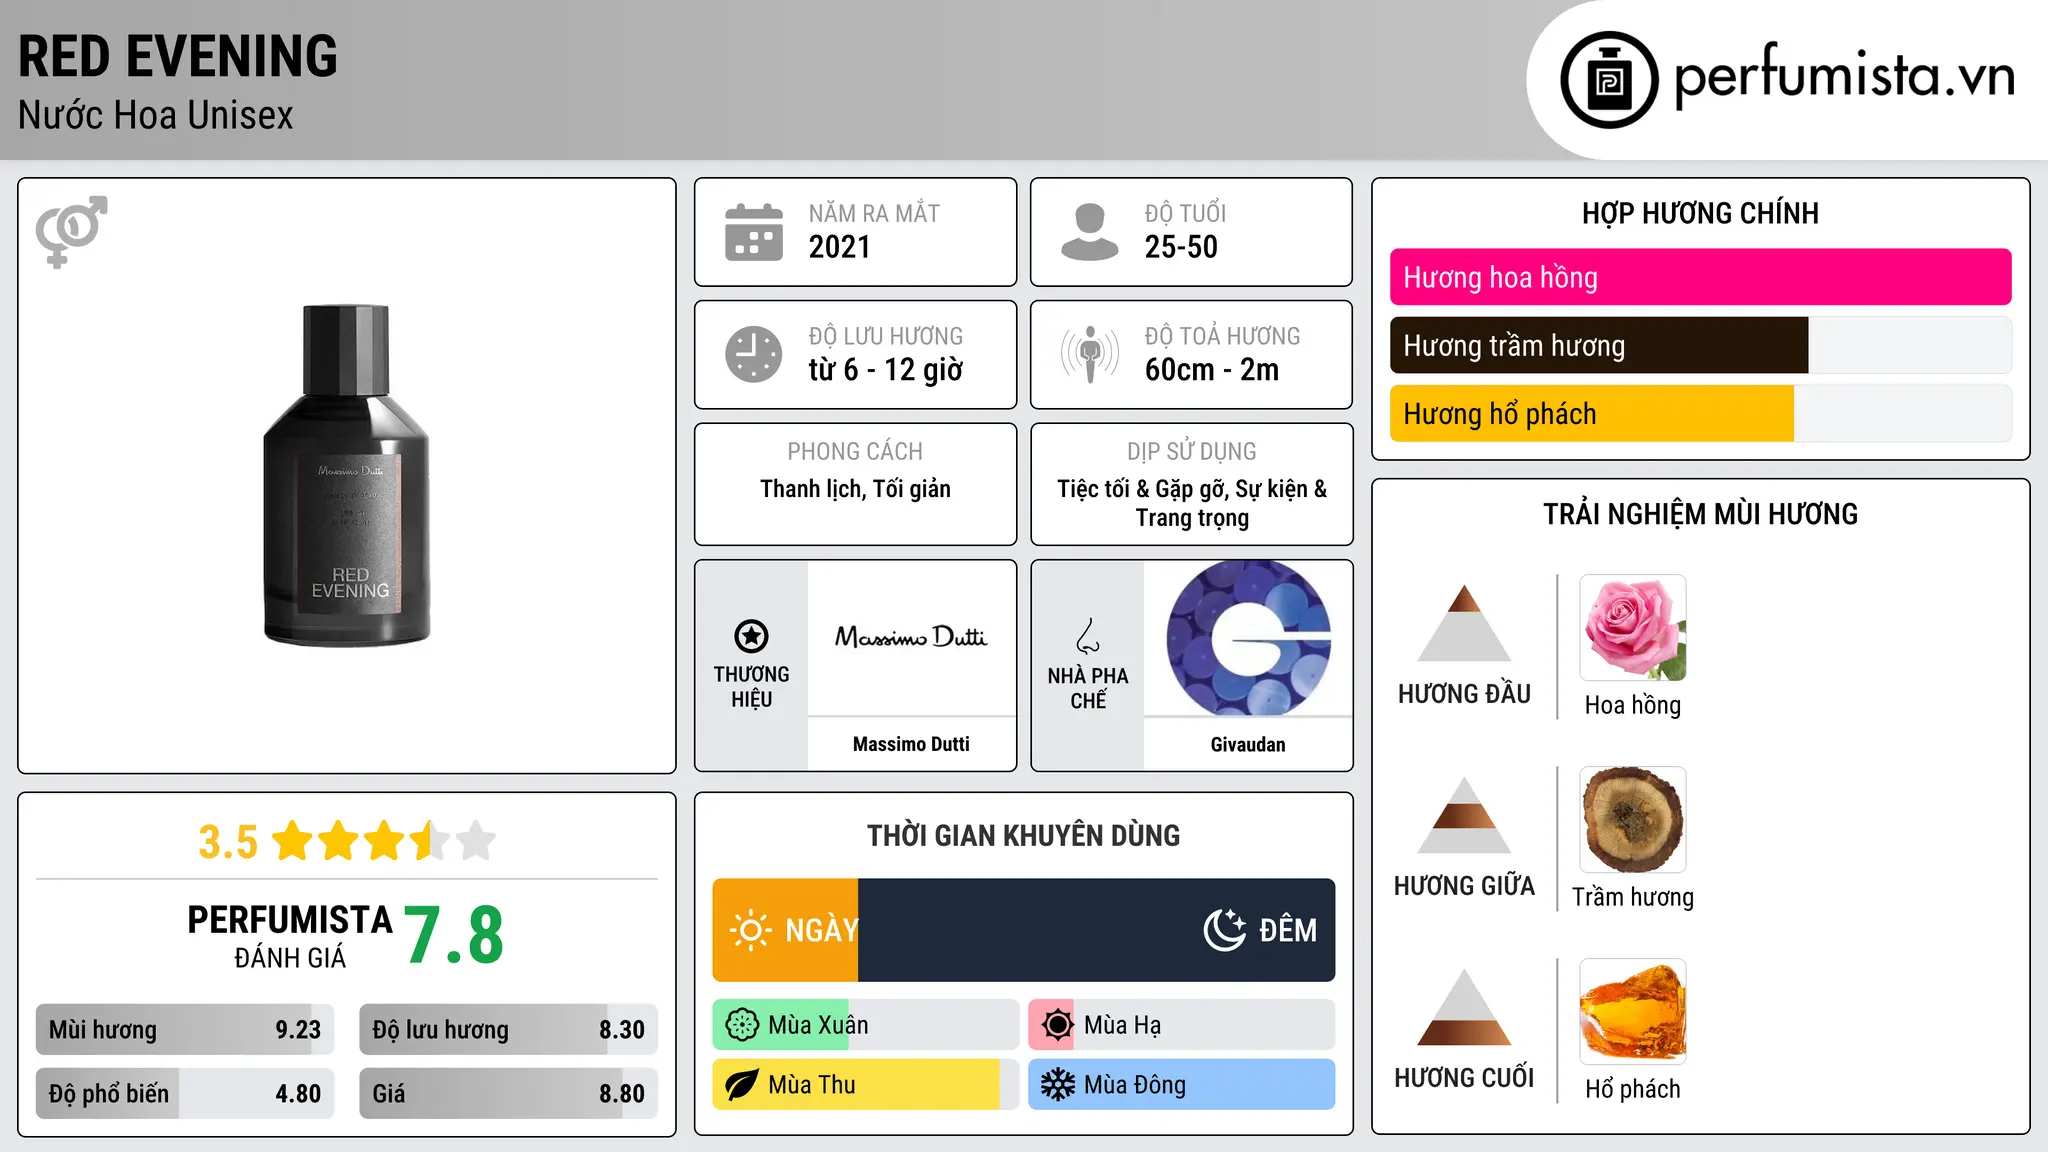The image size is (2048, 1152).
Task: Click the Độ phổ biến 4.80 score bar
Action: click(185, 1093)
